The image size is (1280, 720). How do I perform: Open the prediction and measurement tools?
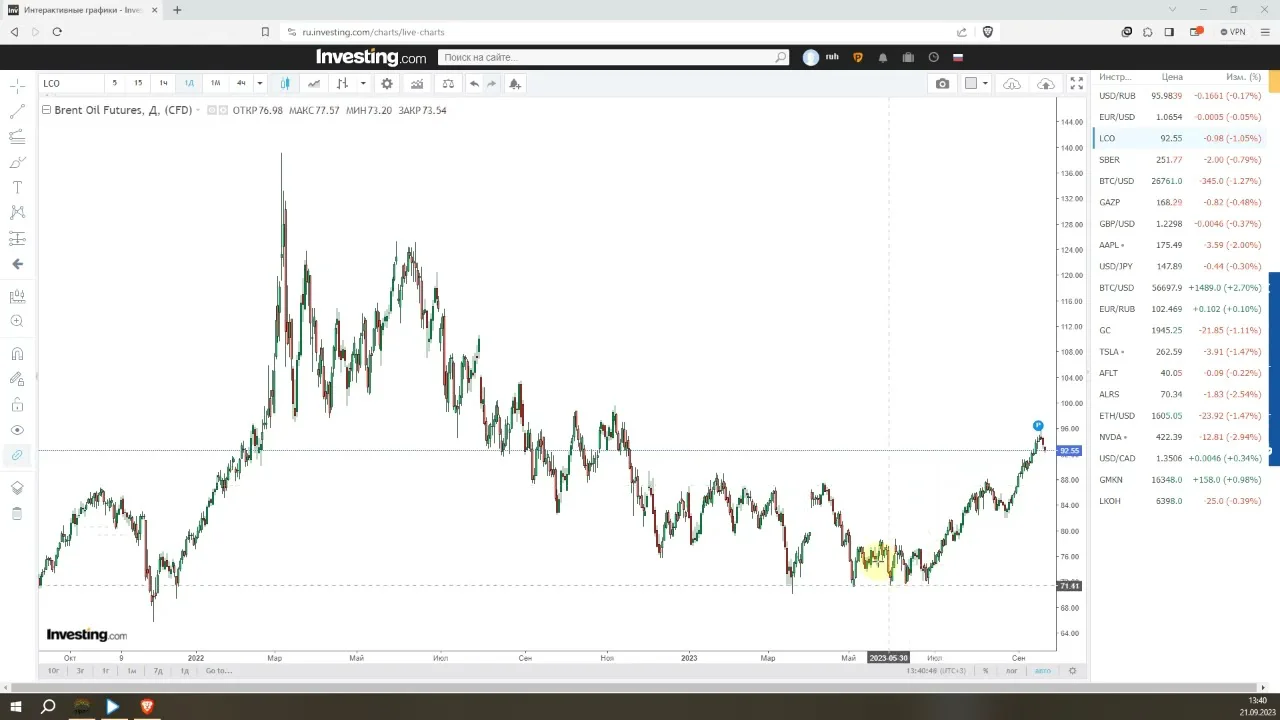(x=17, y=238)
